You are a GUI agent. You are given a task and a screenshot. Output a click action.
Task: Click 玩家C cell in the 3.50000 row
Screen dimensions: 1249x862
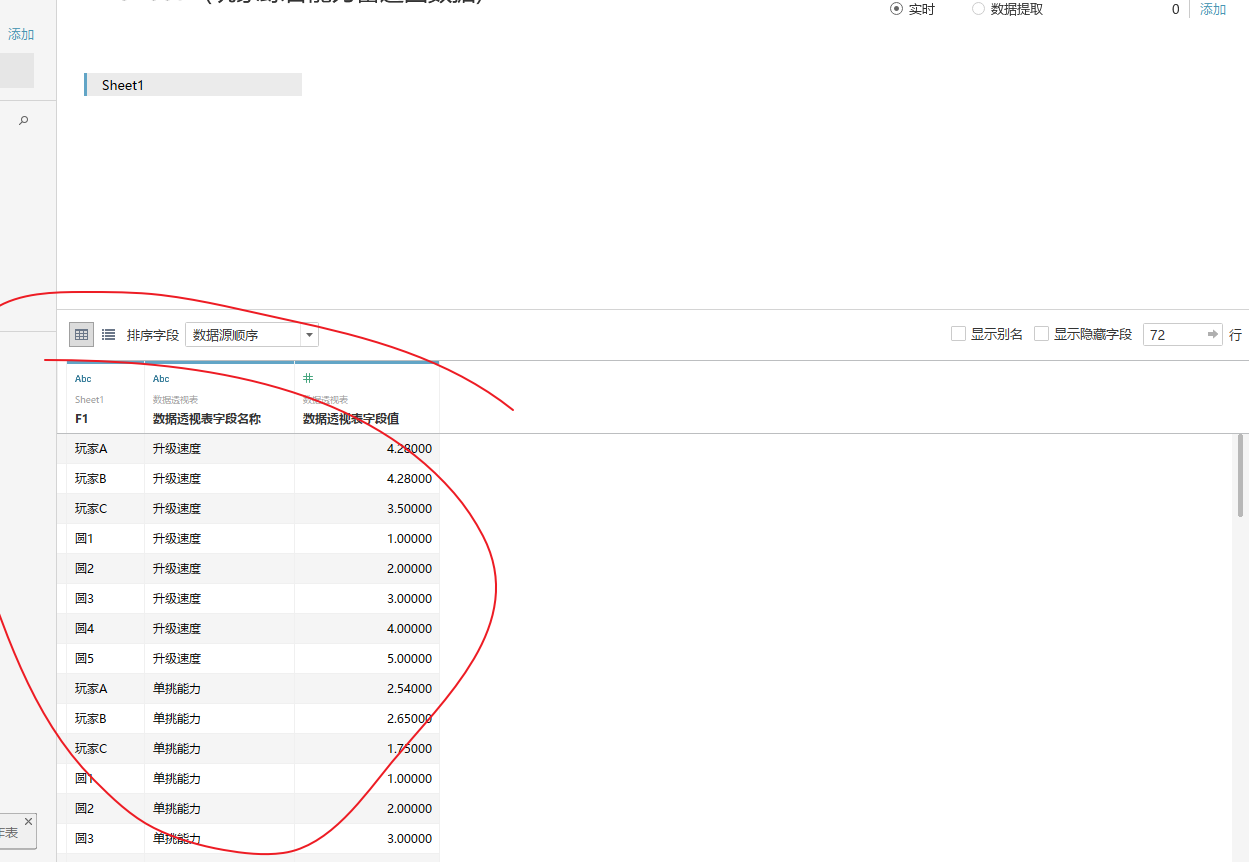click(91, 508)
